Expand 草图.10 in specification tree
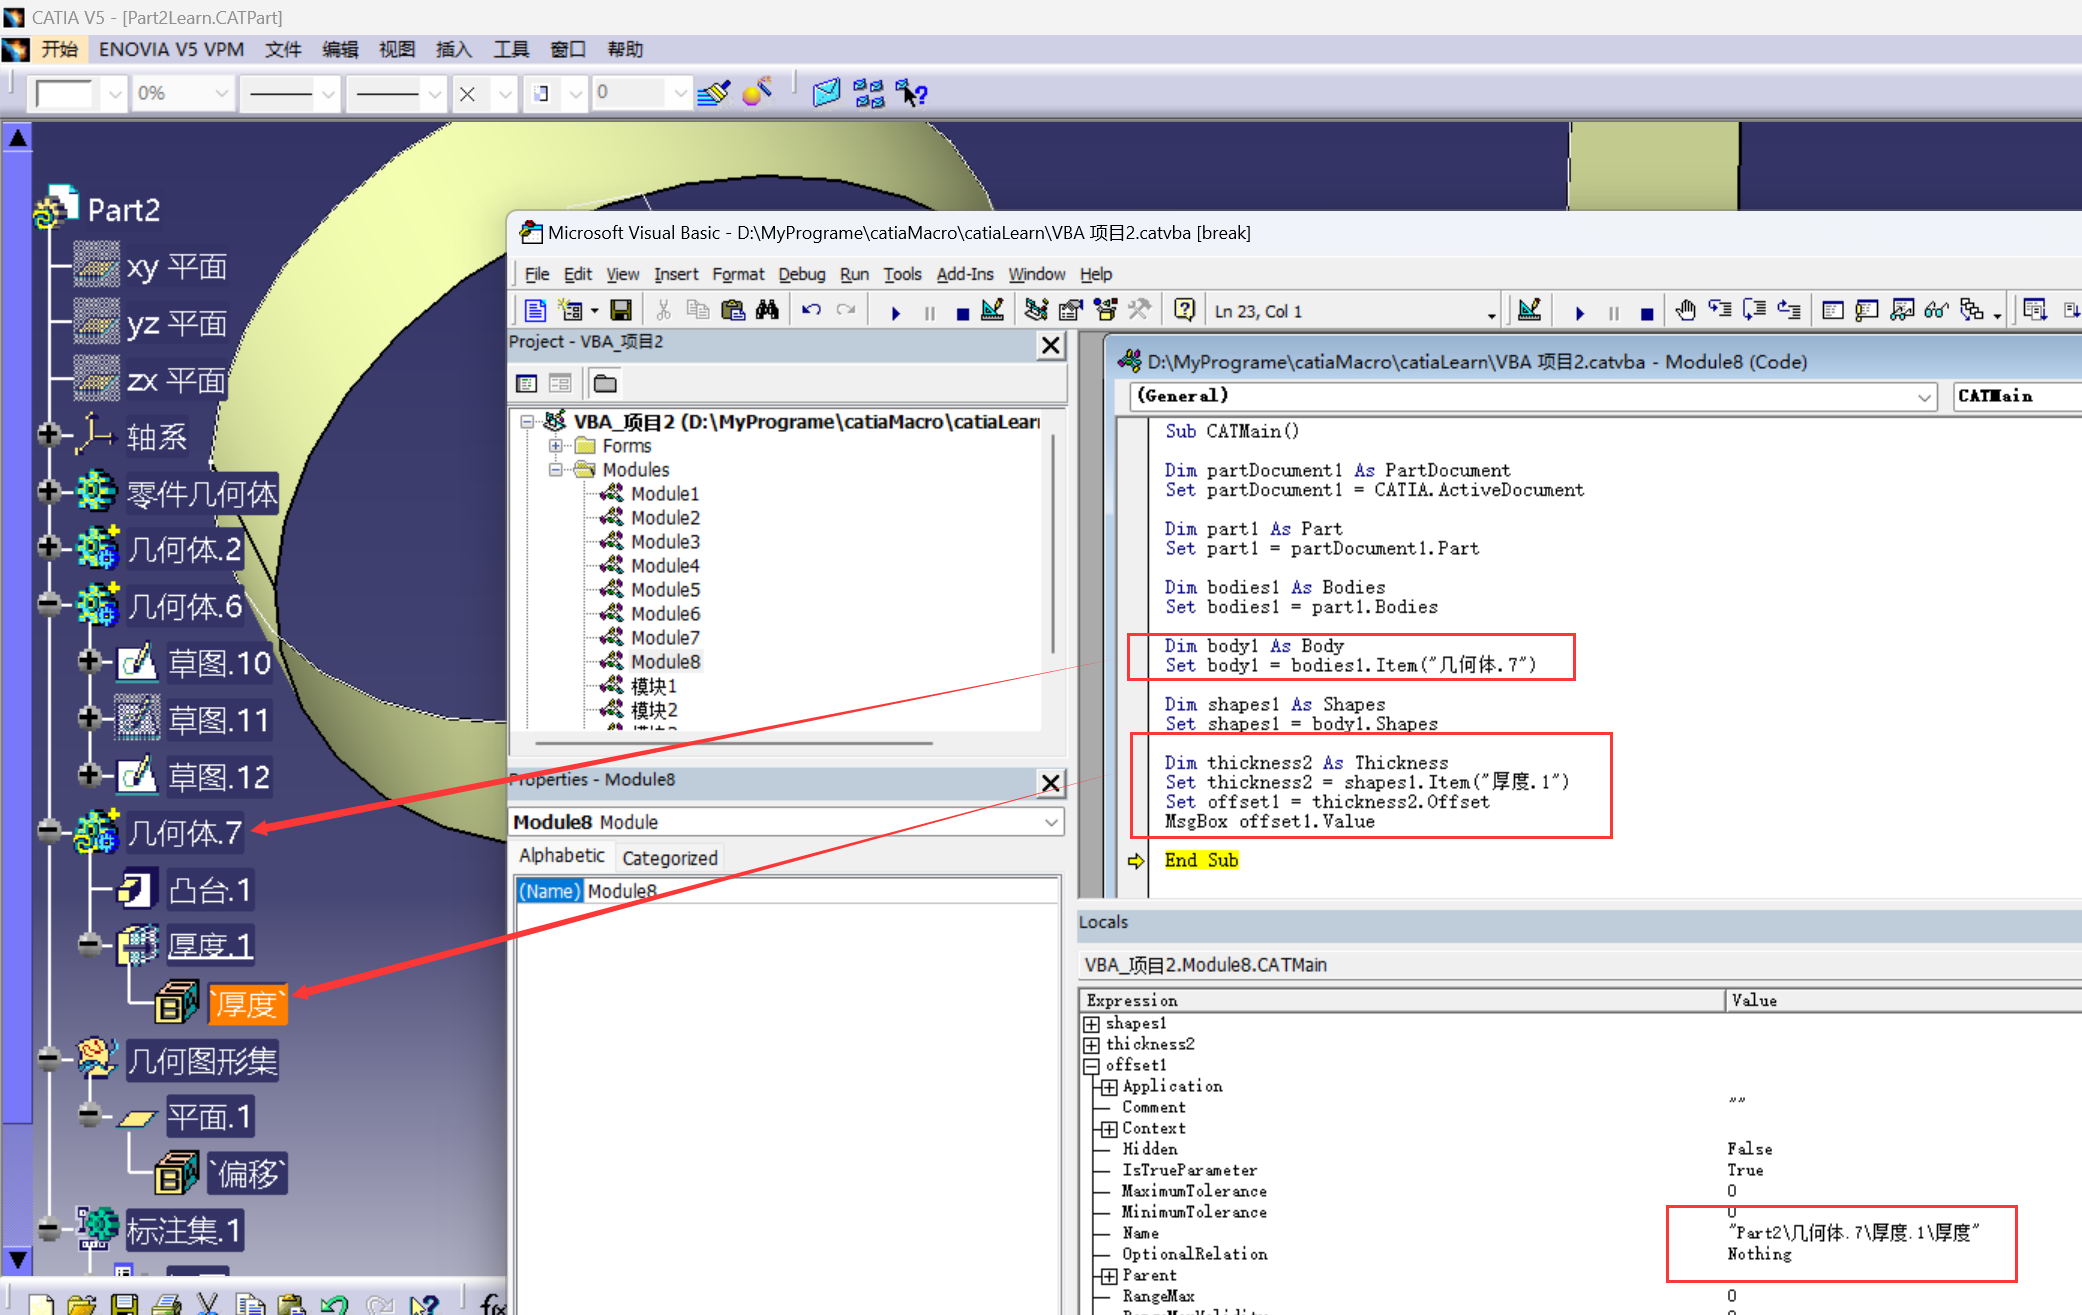Image resolution: width=2082 pixels, height=1315 pixels. (89, 661)
